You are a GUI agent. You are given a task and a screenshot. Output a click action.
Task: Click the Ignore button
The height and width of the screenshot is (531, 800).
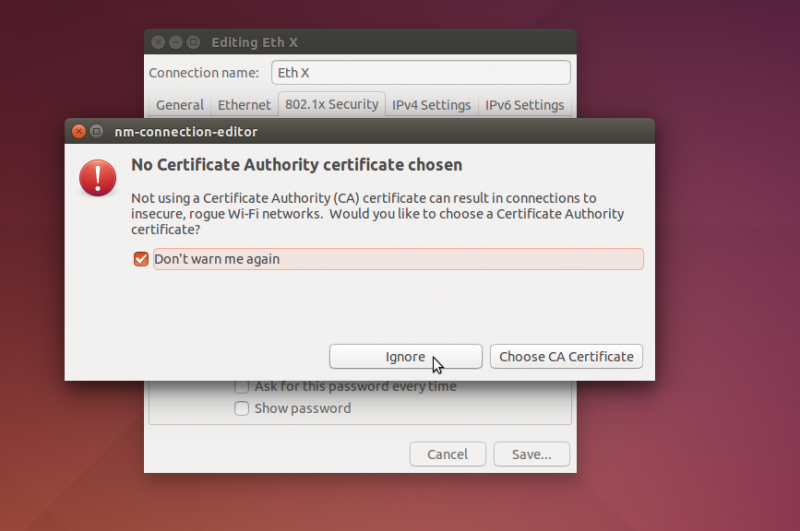pyautogui.click(x=406, y=357)
